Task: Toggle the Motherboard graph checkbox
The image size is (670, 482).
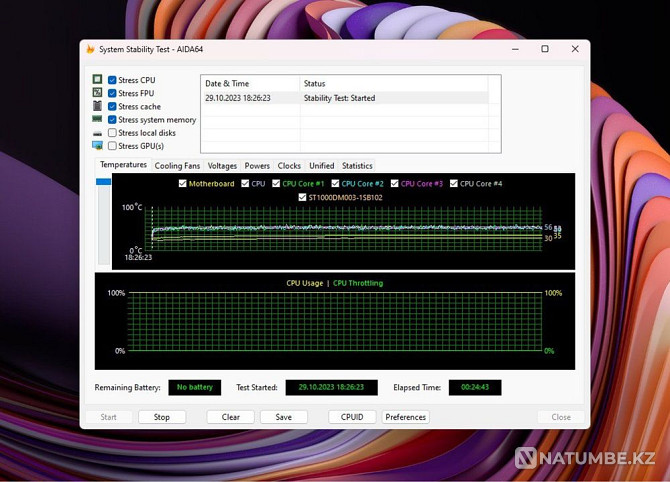Action: tap(182, 183)
